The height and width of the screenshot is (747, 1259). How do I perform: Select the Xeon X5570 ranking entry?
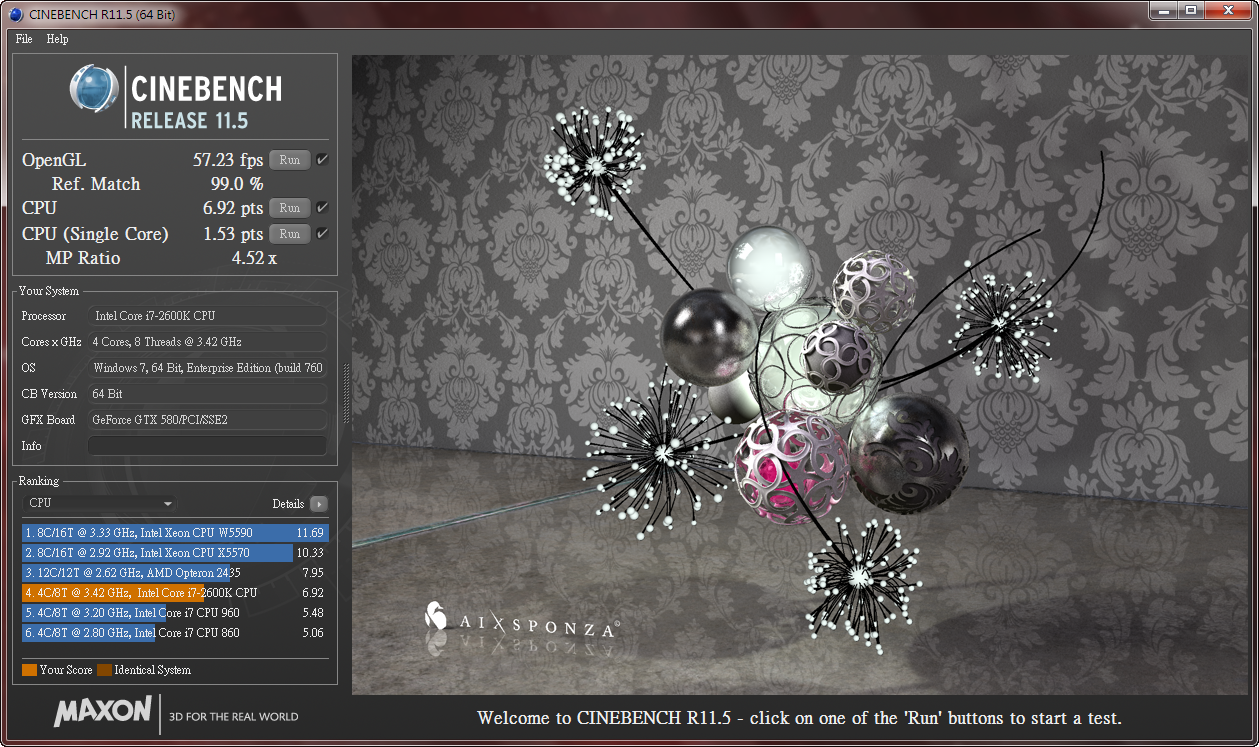[175, 553]
